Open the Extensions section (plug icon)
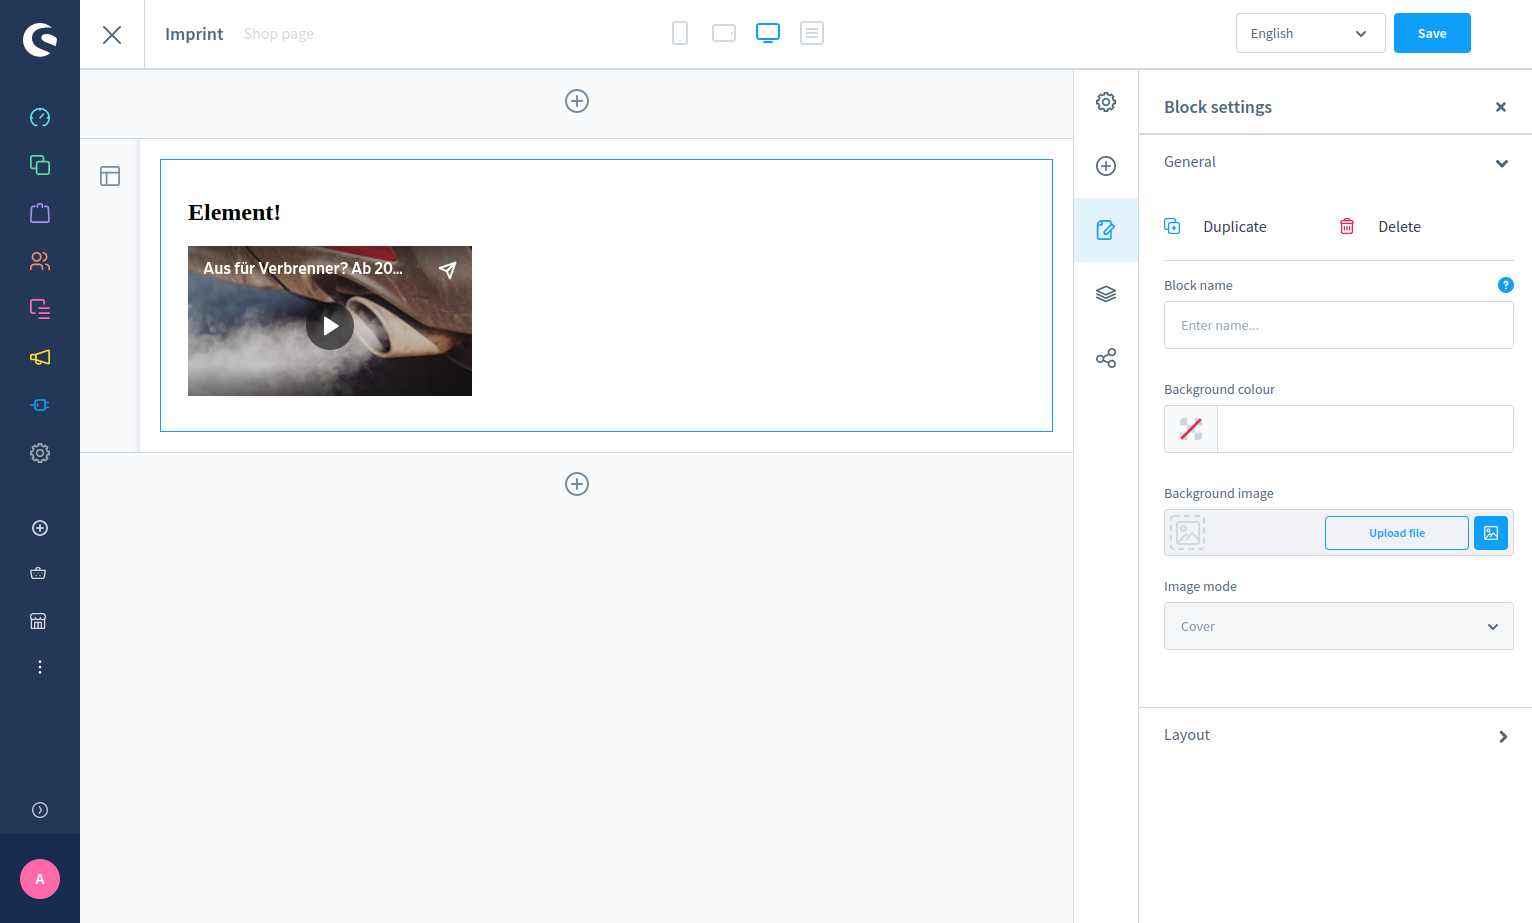 (x=40, y=405)
